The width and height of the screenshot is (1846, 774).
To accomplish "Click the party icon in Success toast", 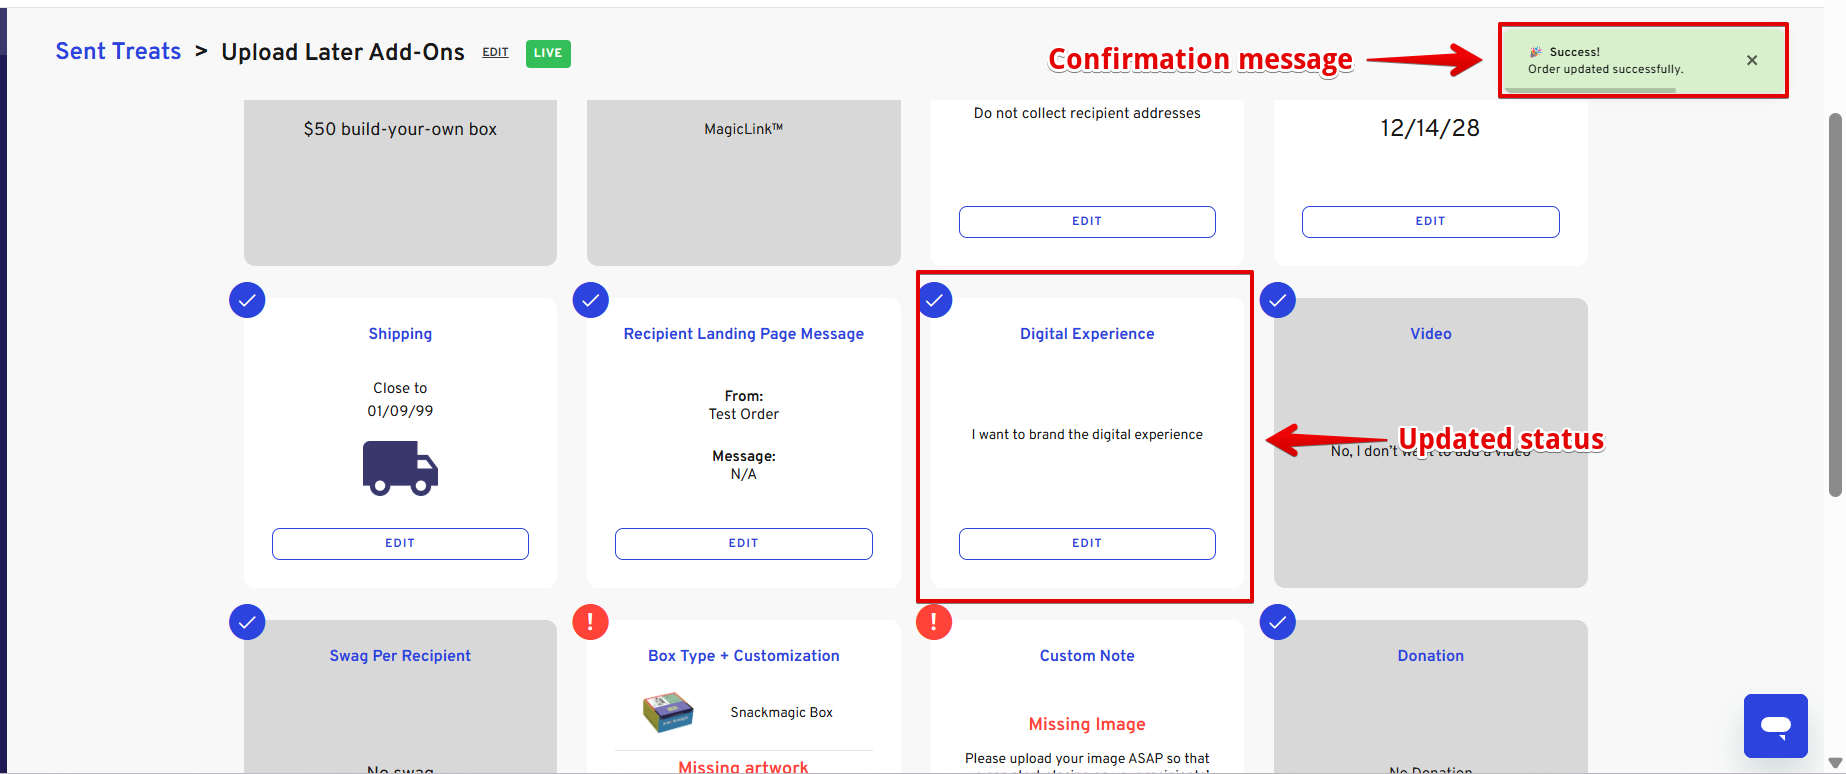I will (1535, 52).
